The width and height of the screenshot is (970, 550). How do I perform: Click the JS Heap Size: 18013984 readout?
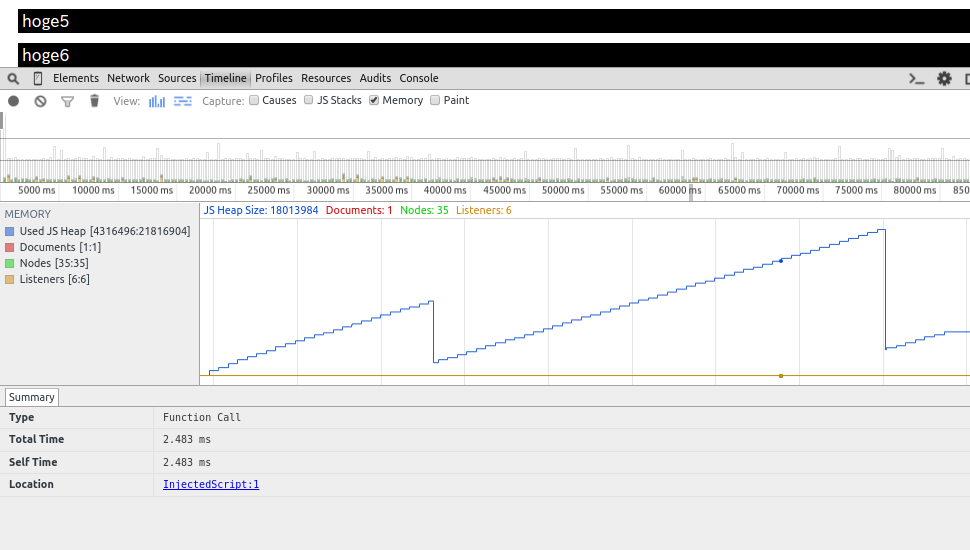click(x=261, y=210)
